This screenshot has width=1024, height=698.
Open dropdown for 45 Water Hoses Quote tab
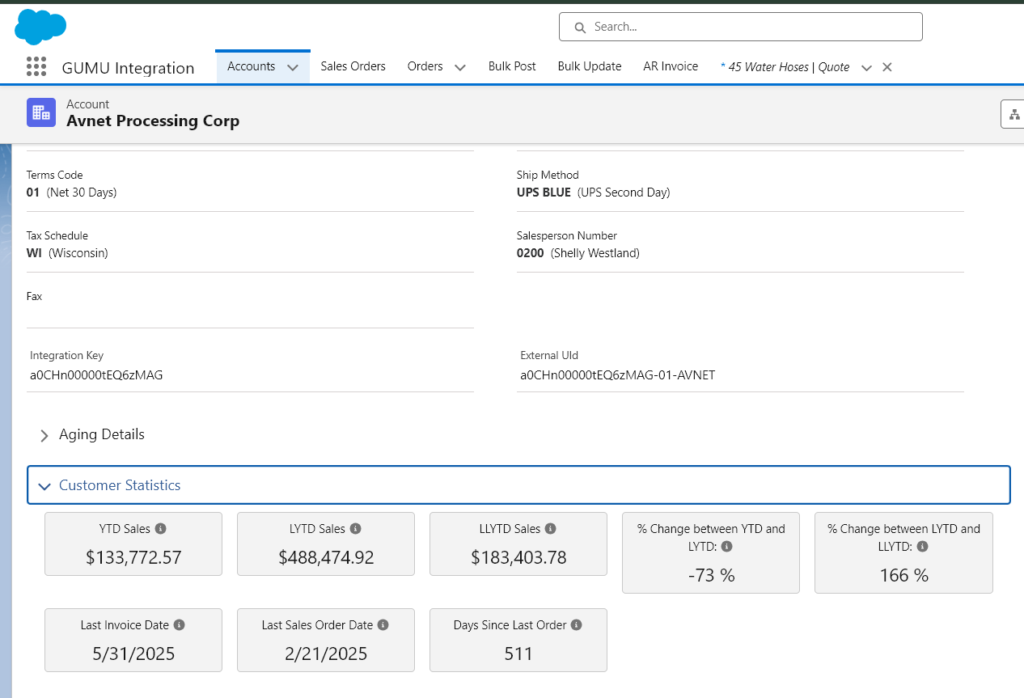coord(866,67)
